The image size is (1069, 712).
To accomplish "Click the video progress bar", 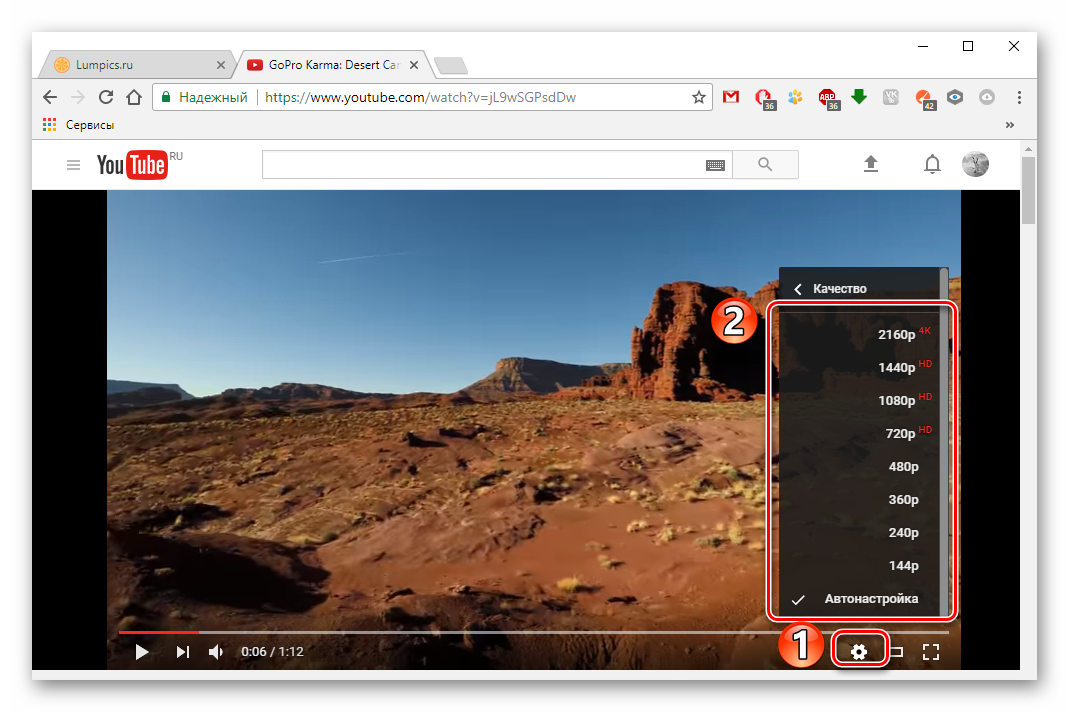I will point(500,632).
